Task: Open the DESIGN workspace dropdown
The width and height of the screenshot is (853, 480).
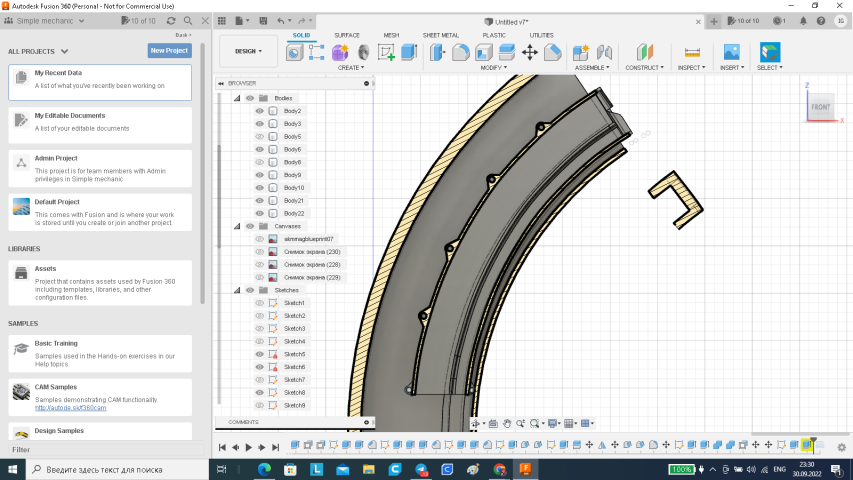Action: pyautogui.click(x=249, y=51)
